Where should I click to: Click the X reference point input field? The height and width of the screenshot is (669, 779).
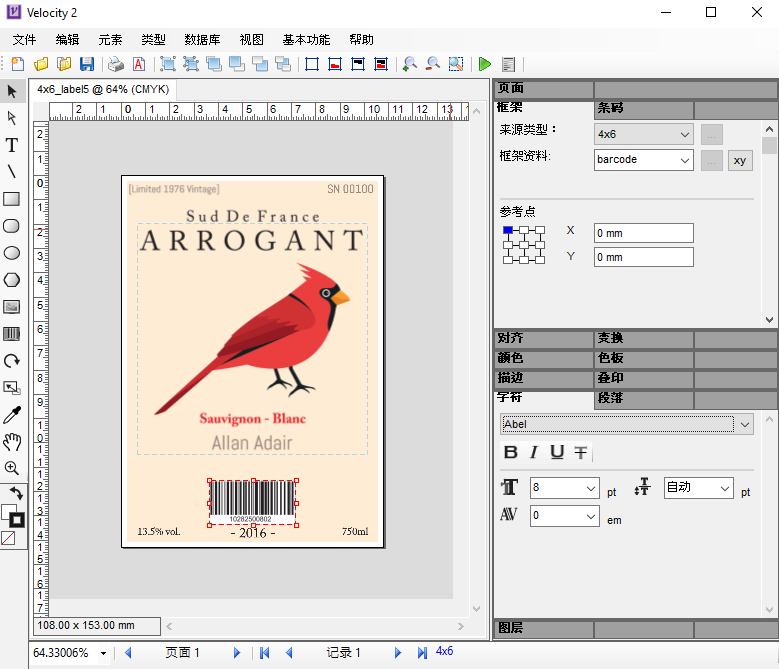coord(643,233)
